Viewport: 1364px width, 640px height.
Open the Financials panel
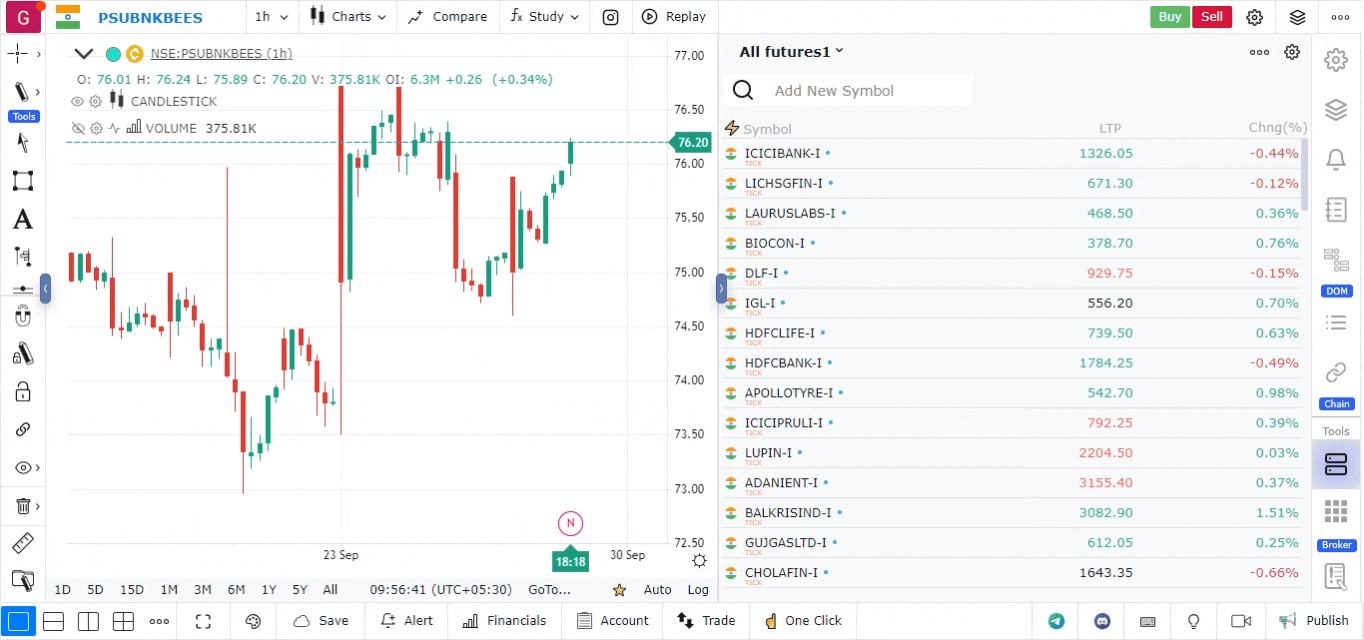click(504, 621)
